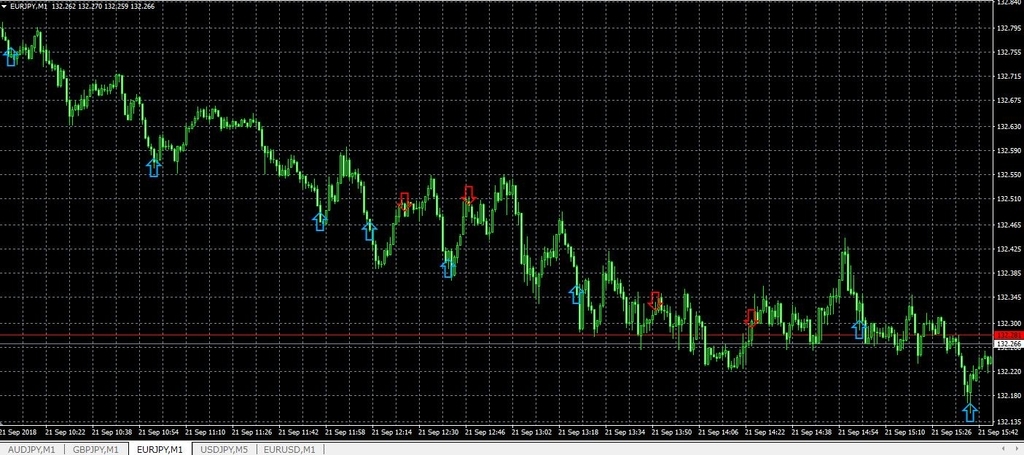The width and height of the screenshot is (1024, 455).
Task: Select the first red sell arrow near 12:14
Action: (405, 200)
